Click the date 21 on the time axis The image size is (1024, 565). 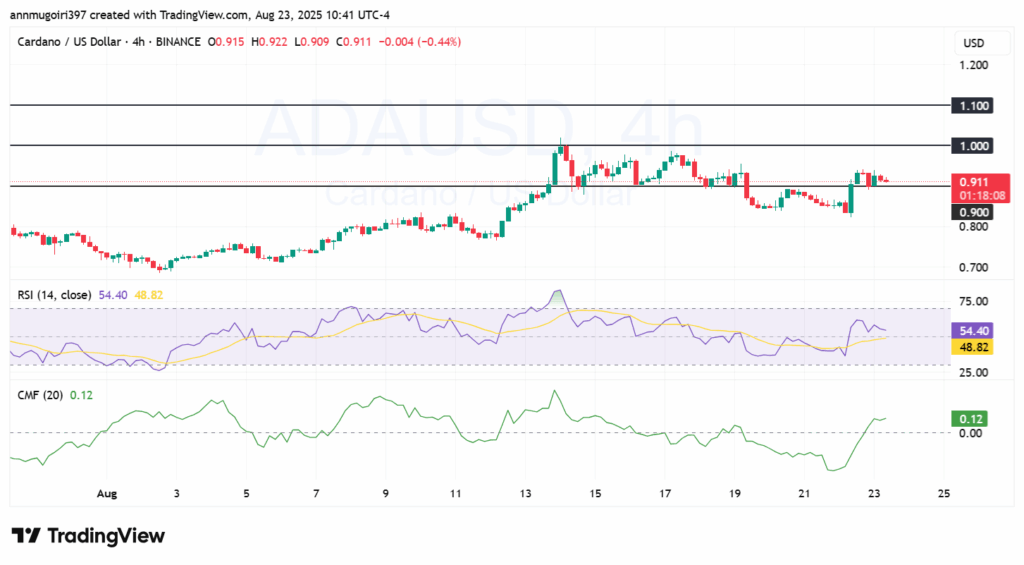804,494
